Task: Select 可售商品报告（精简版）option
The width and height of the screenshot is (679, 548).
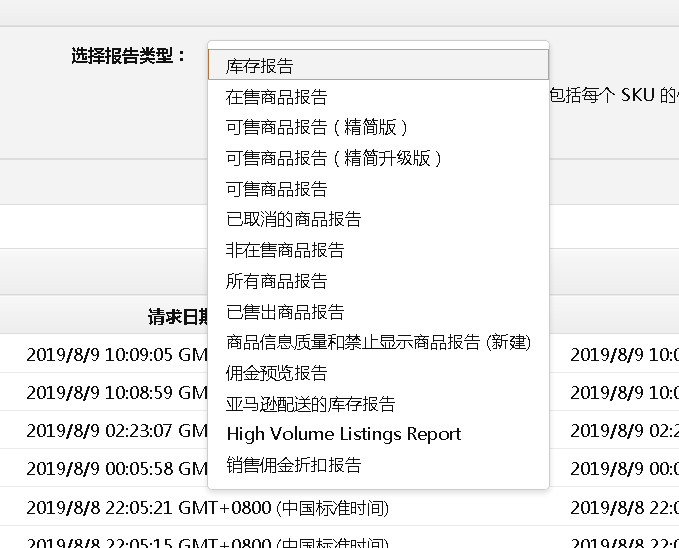Action: point(317,127)
